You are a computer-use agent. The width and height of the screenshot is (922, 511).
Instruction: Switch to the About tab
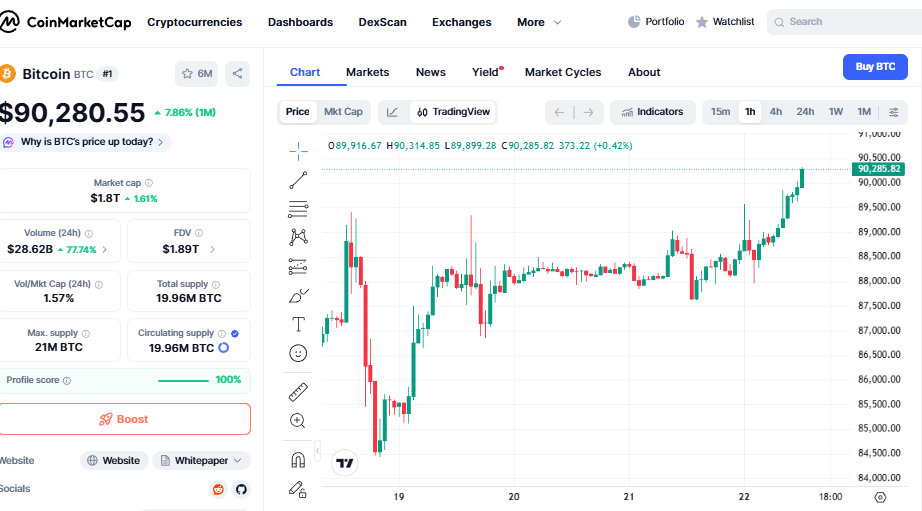pos(644,72)
